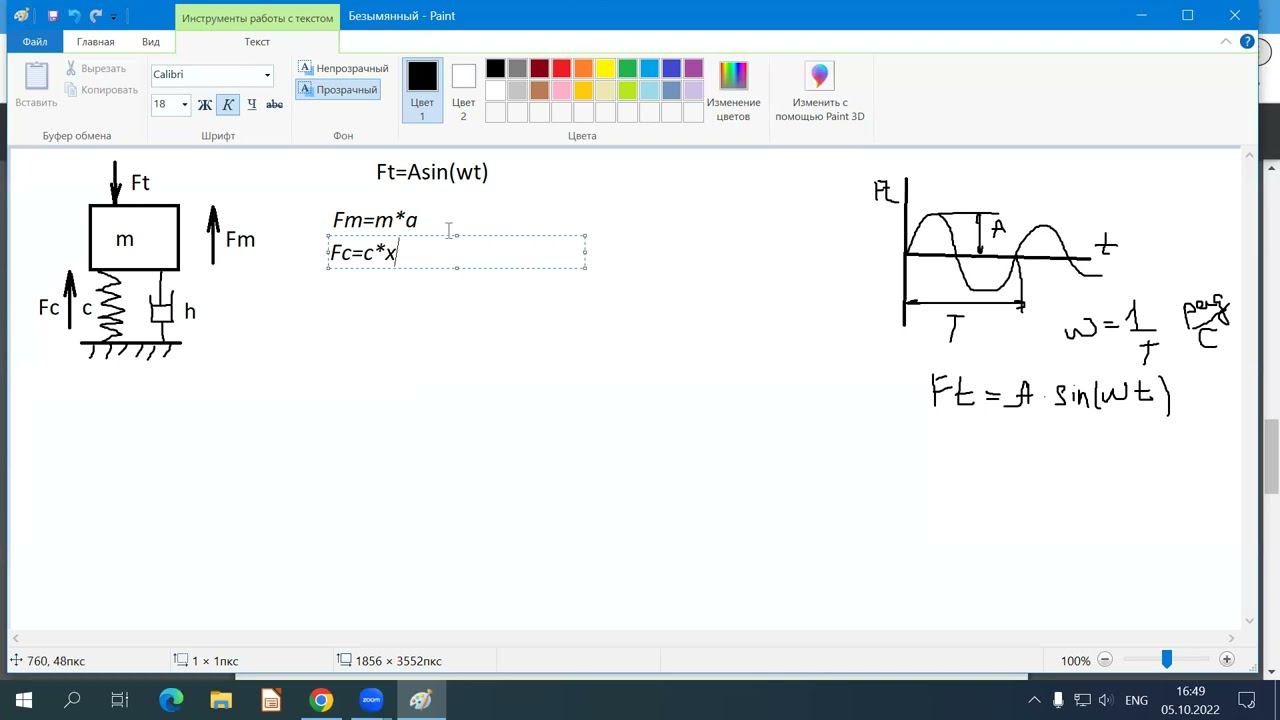The width and height of the screenshot is (1280, 720).
Task: Switch to the View (Вид) tab
Action: tap(150, 42)
